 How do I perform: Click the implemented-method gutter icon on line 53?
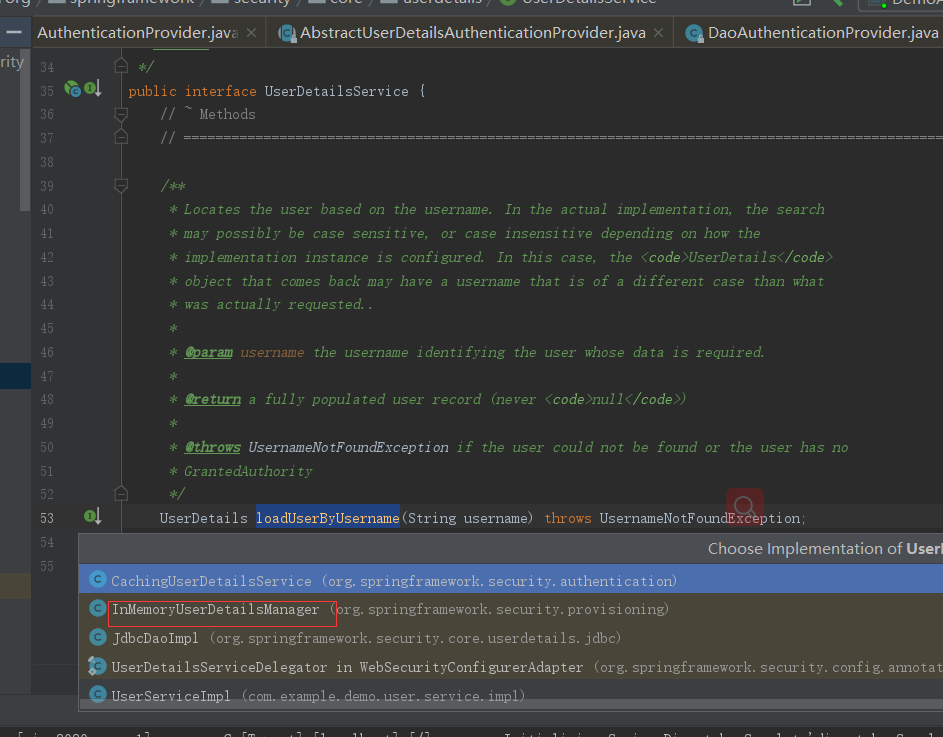point(92,516)
